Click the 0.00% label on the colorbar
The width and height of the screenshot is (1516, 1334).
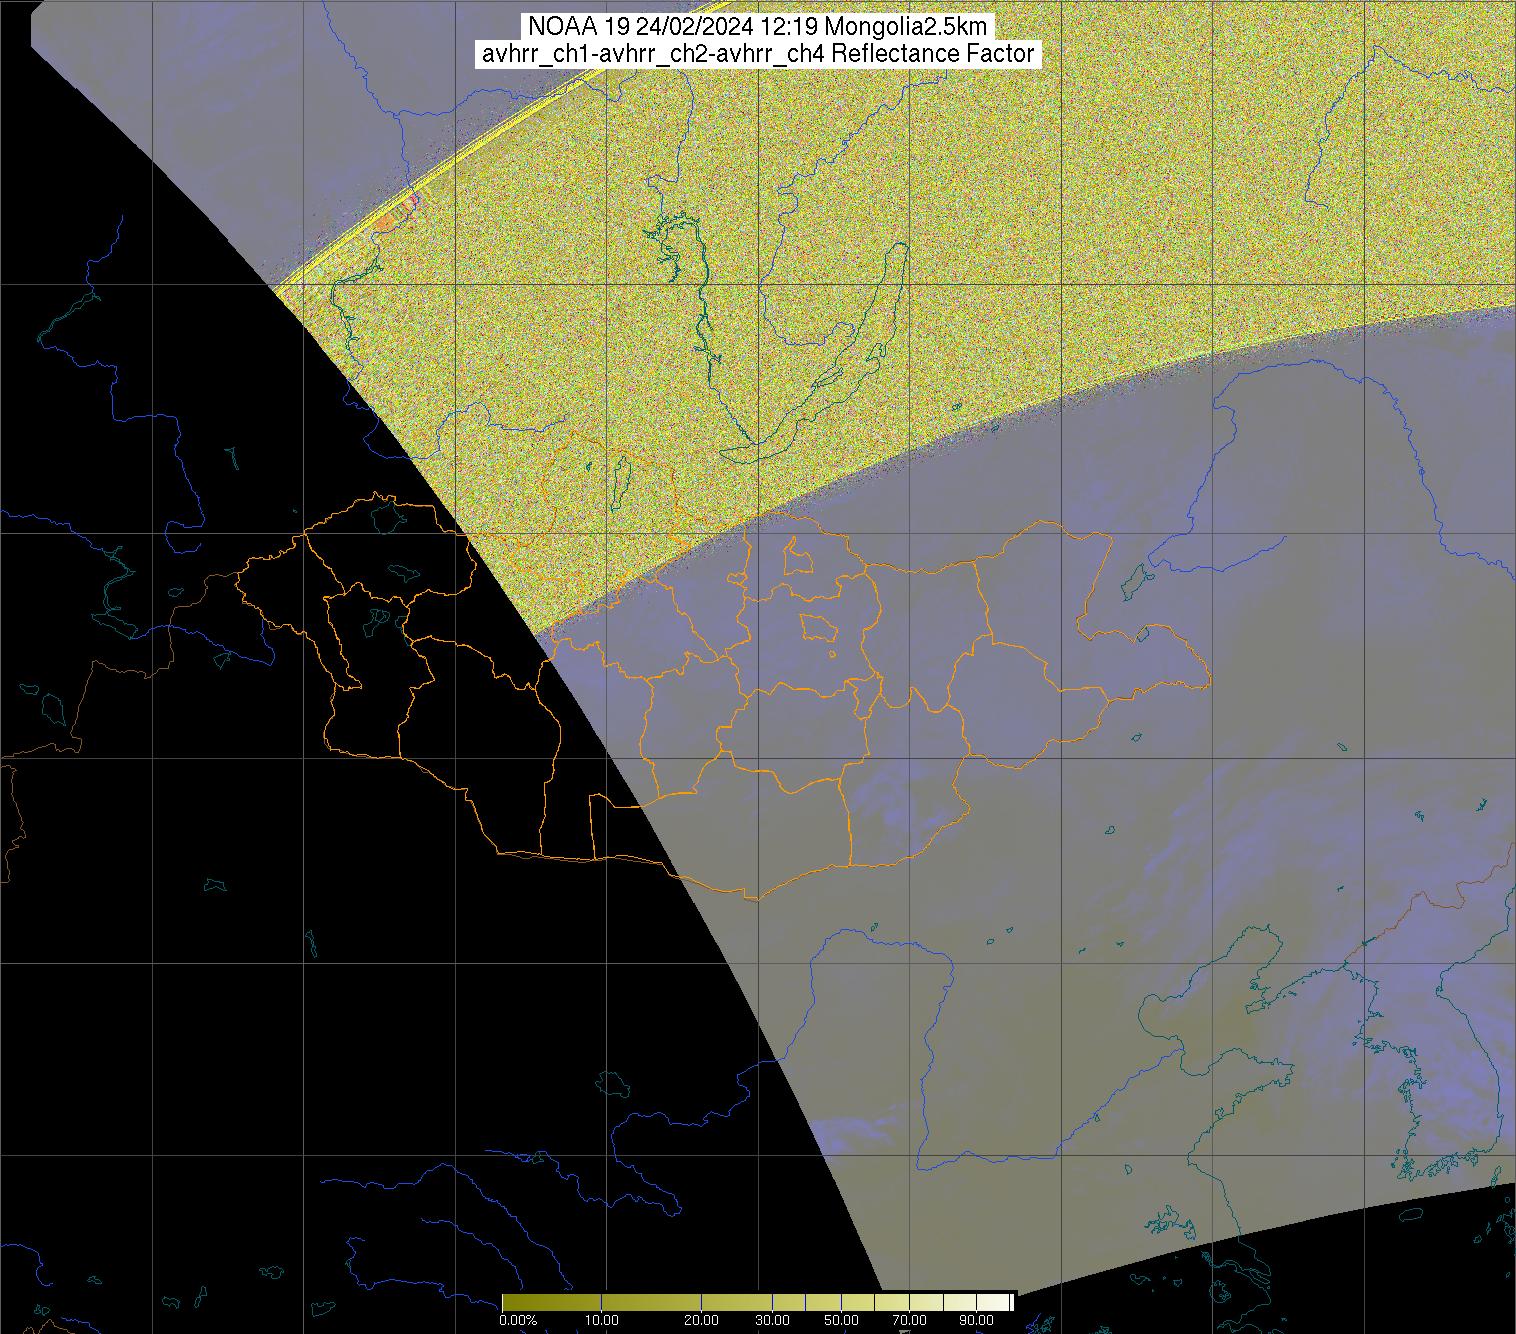point(518,1320)
